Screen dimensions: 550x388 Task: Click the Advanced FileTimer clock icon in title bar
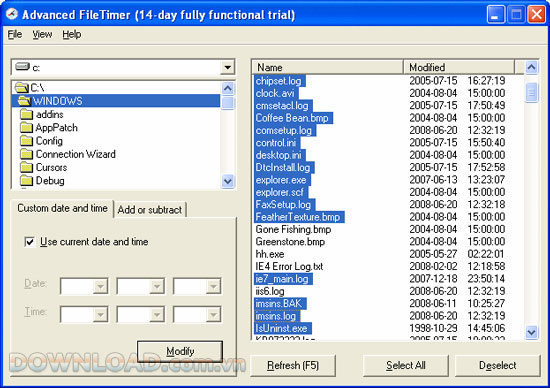pos(12,14)
